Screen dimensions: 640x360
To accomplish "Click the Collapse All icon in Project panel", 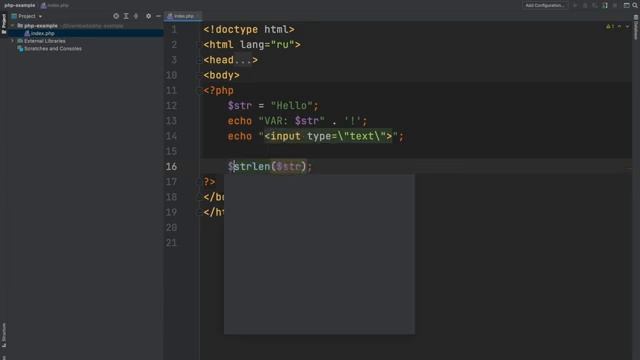I will tap(136, 16).
